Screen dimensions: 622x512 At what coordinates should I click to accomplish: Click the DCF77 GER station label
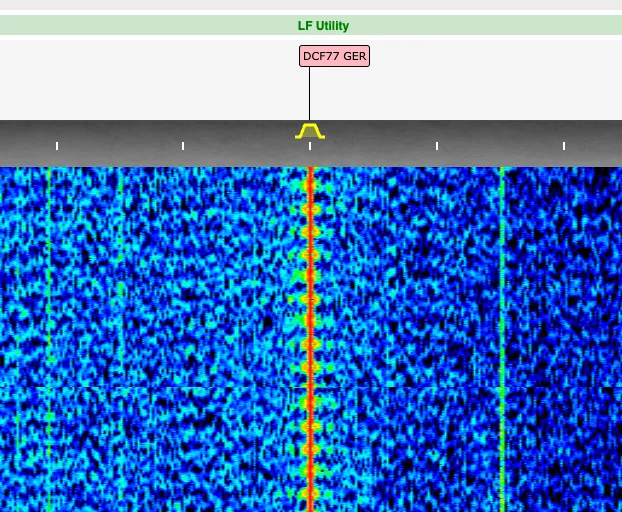334,56
